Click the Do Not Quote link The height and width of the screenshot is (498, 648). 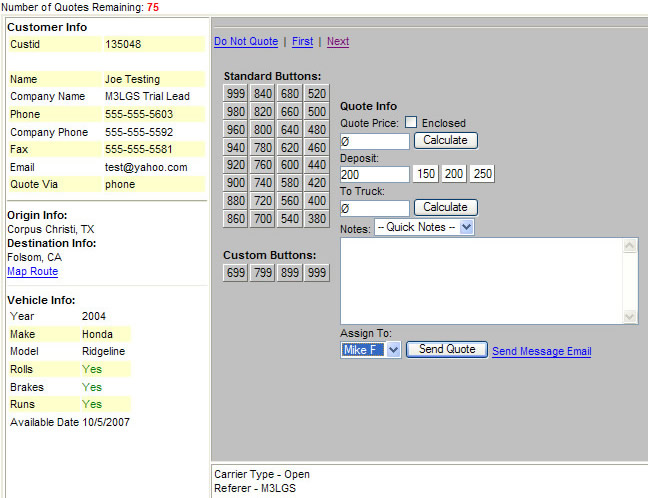tap(246, 42)
